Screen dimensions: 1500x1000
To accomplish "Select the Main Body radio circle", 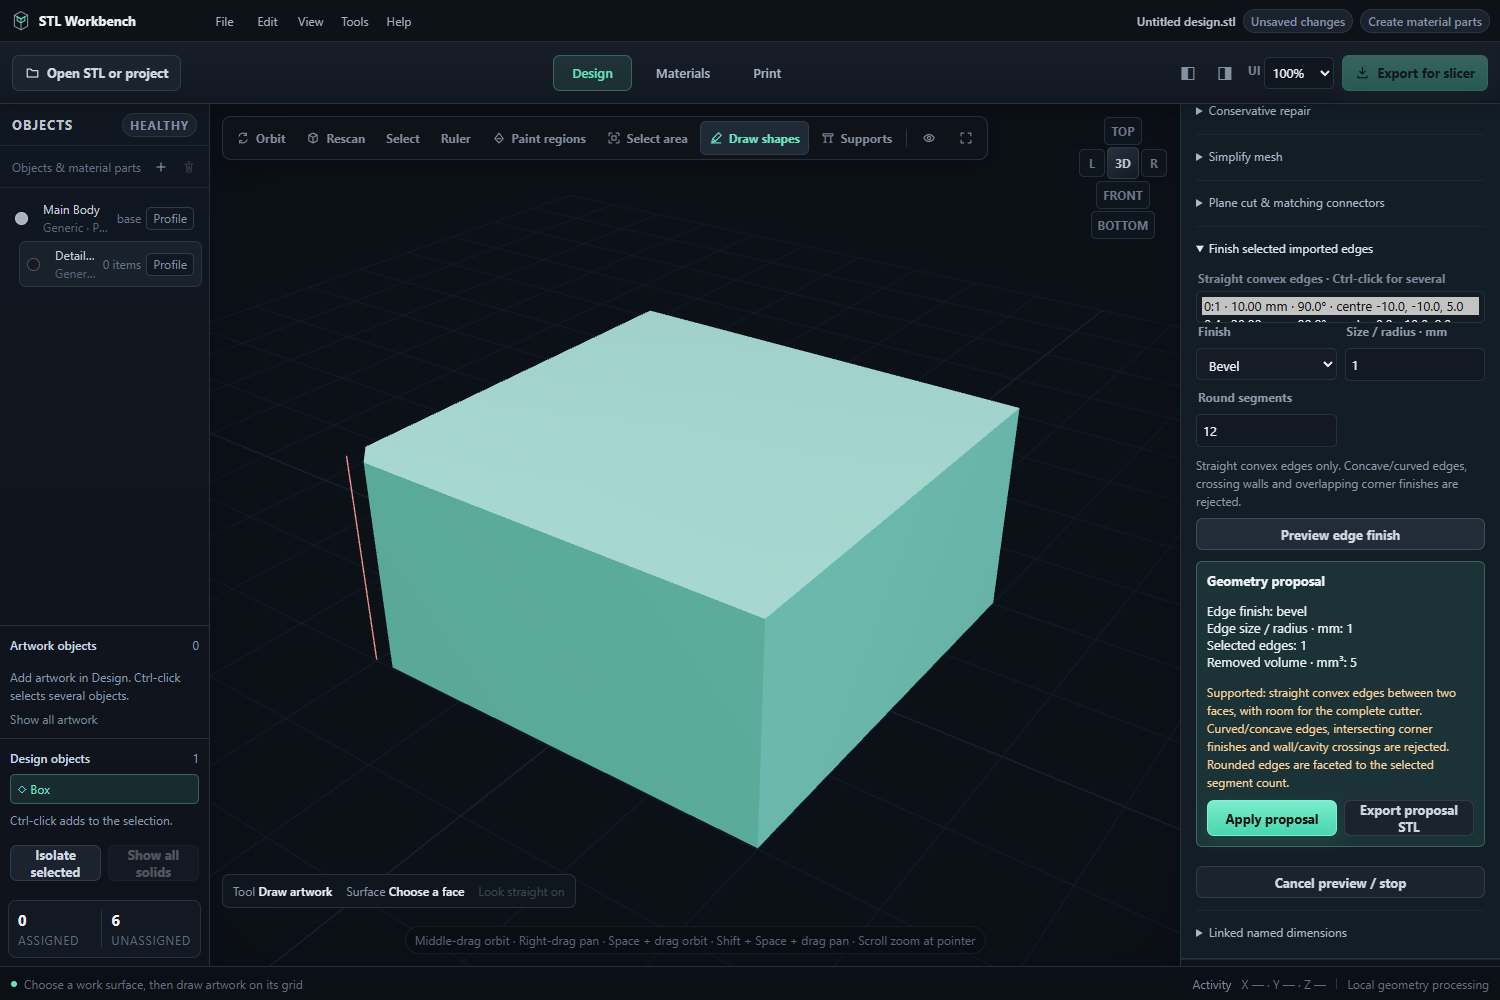I will (x=21, y=218).
